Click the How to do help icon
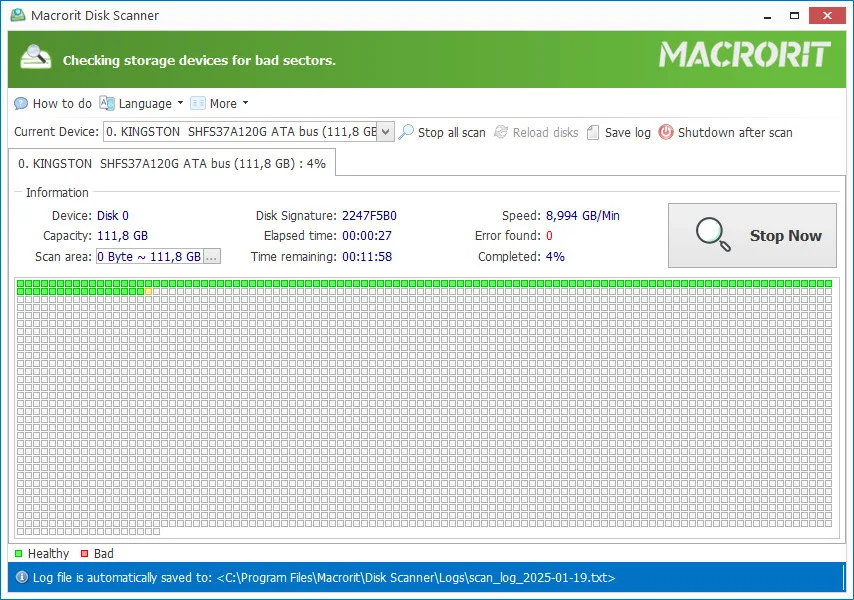 (x=21, y=103)
